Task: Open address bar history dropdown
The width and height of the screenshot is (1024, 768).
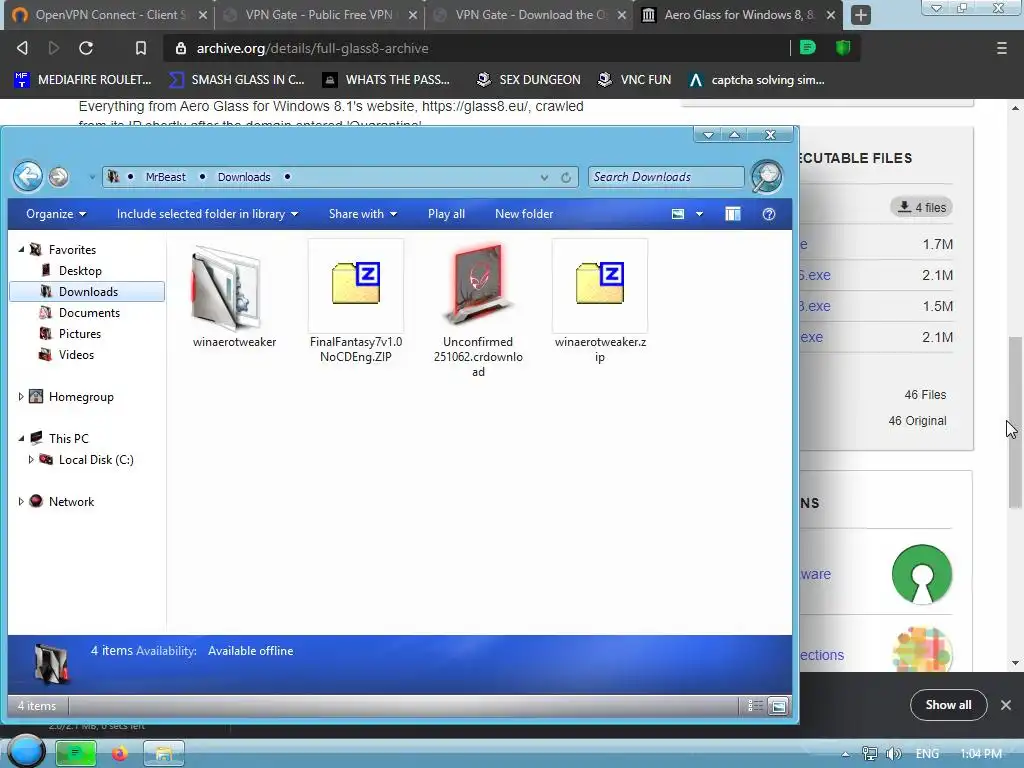Action: 544,177
